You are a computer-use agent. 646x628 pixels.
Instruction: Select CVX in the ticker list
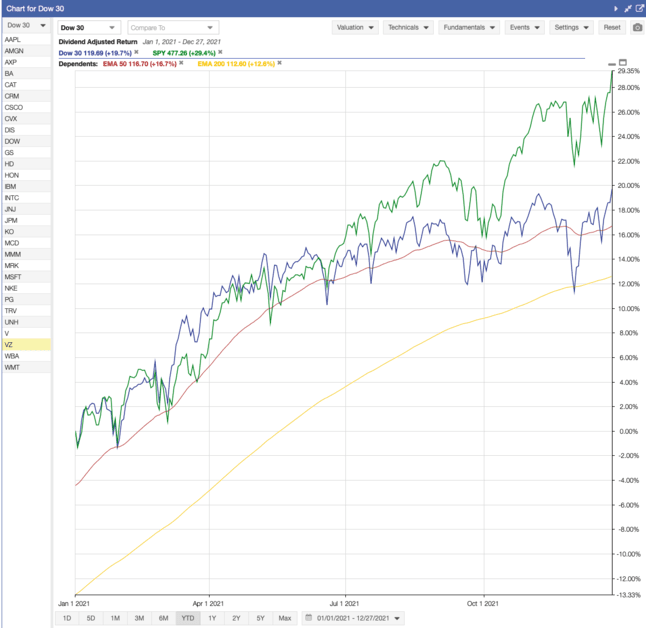point(26,119)
